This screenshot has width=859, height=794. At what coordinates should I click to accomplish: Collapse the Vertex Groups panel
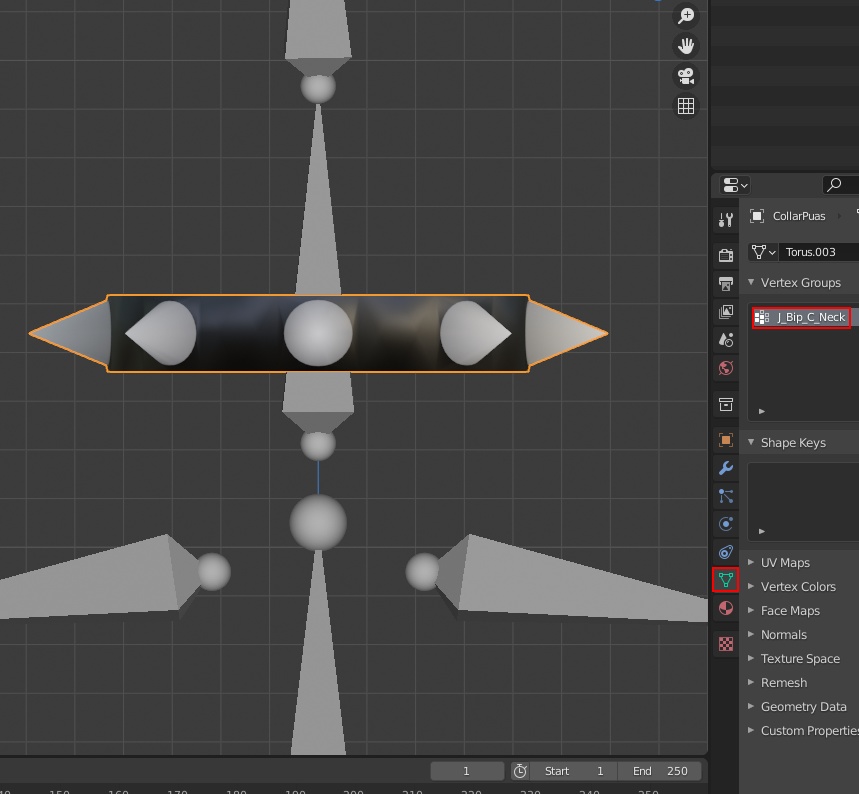click(x=751, y=283)
